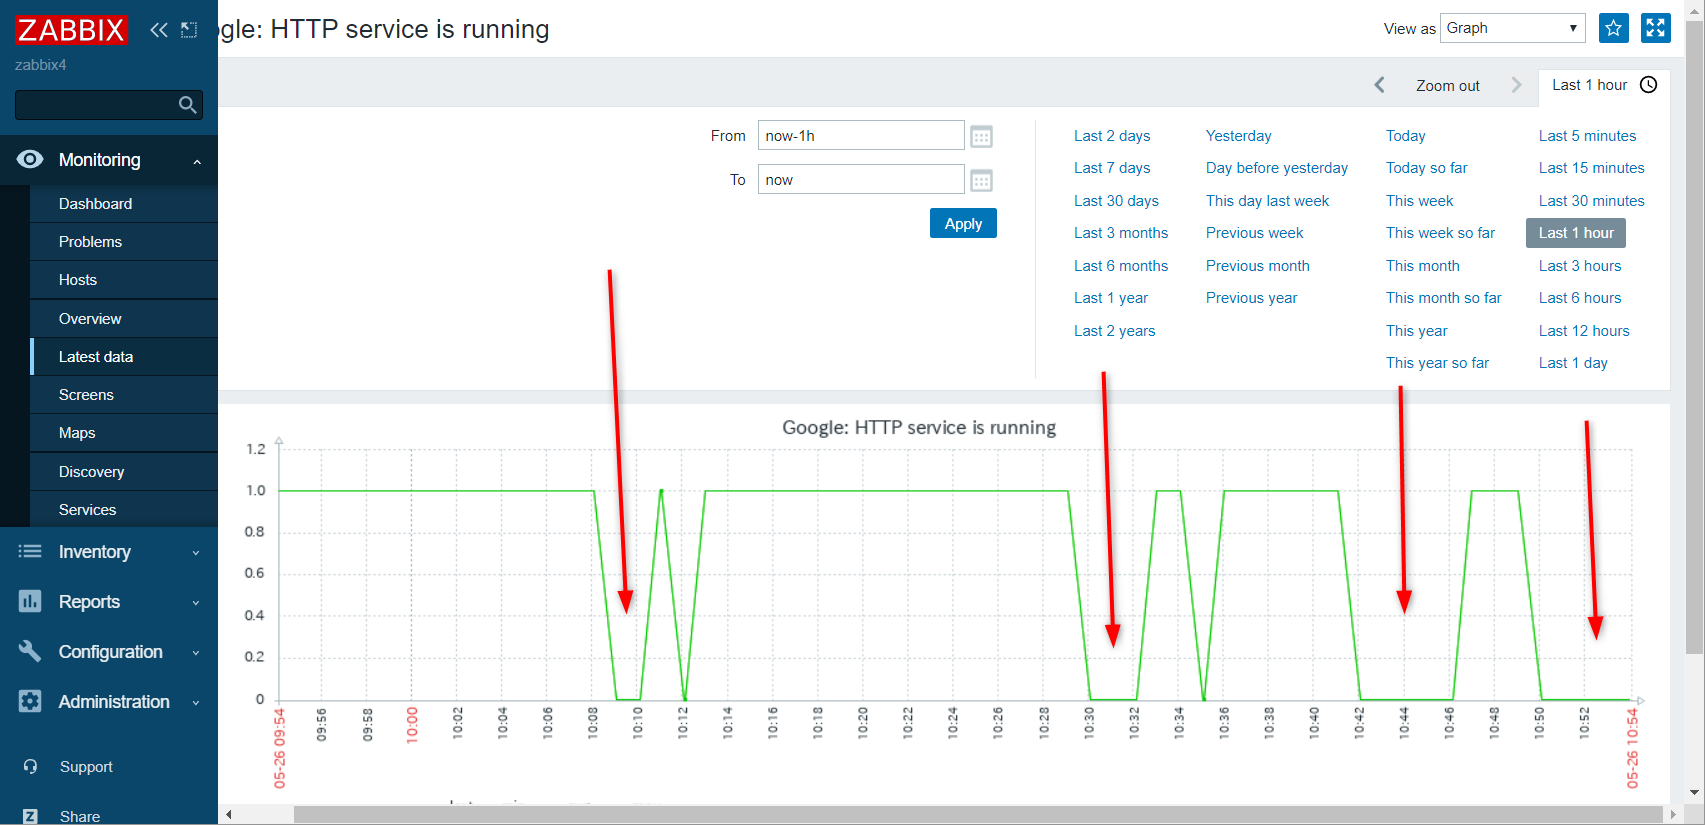The height and width of the screenshot is (825, 1705).
Task: Click the Zoom out button
Action: (x=1447, y=86)
